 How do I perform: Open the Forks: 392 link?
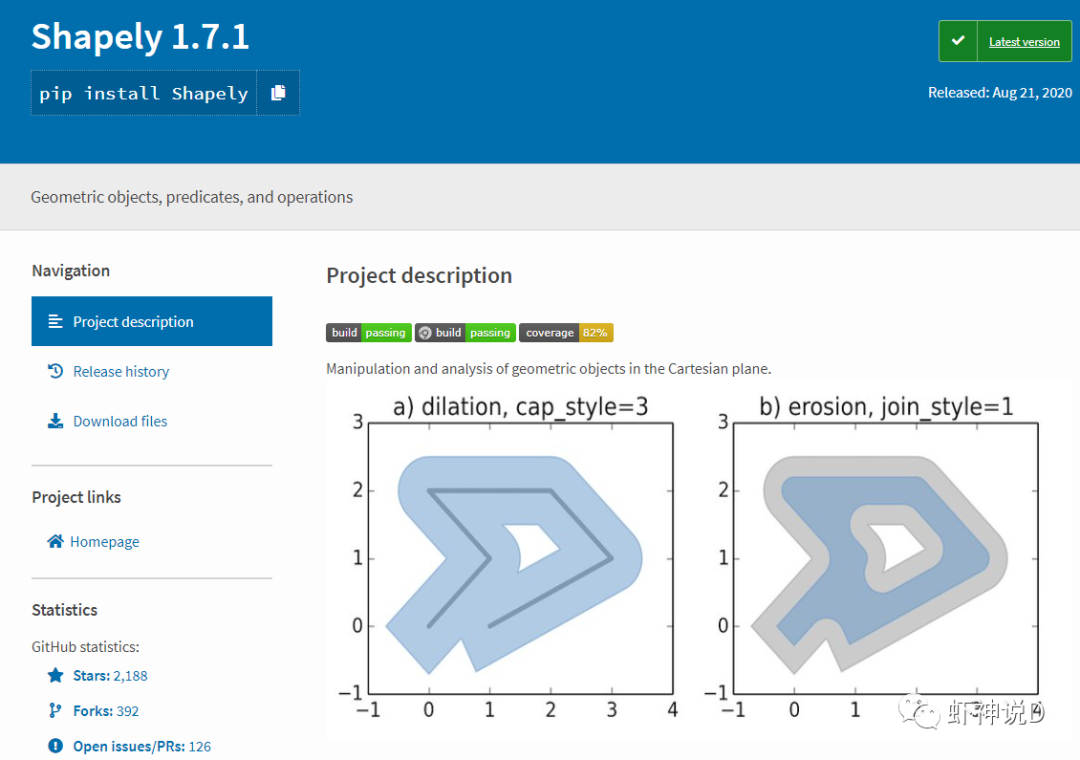[x=106, y=710]
